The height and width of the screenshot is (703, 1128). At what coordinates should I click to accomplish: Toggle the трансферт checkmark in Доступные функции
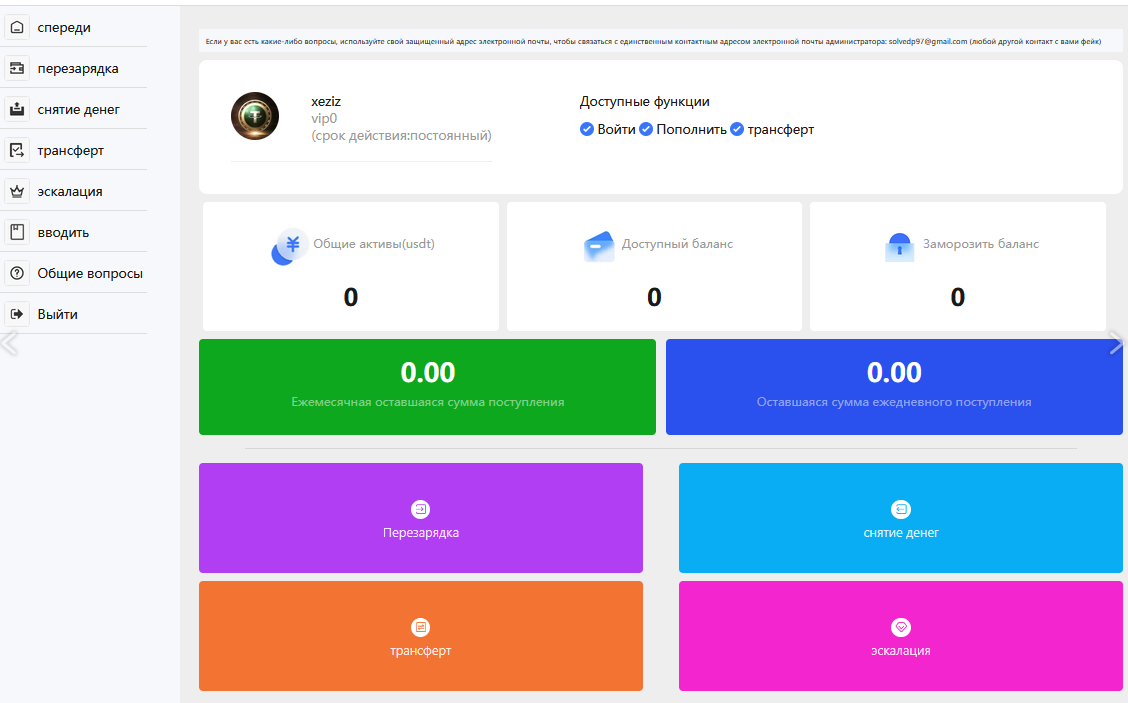click(737, 129)
